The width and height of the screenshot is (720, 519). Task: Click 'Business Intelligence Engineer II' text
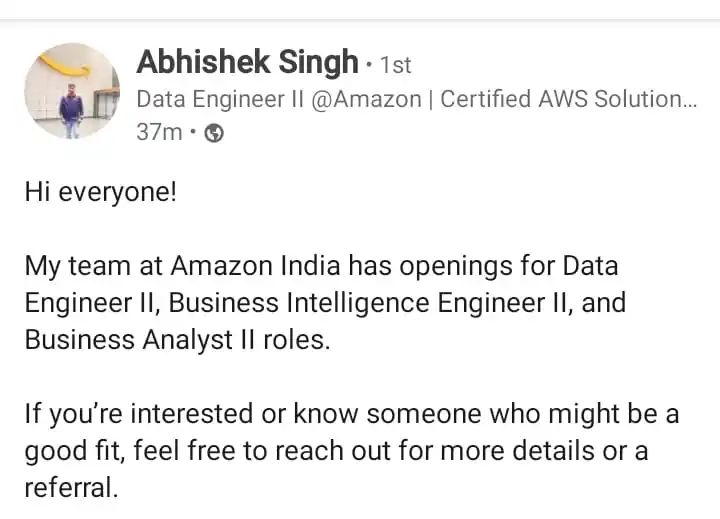(x=357, y=304)
